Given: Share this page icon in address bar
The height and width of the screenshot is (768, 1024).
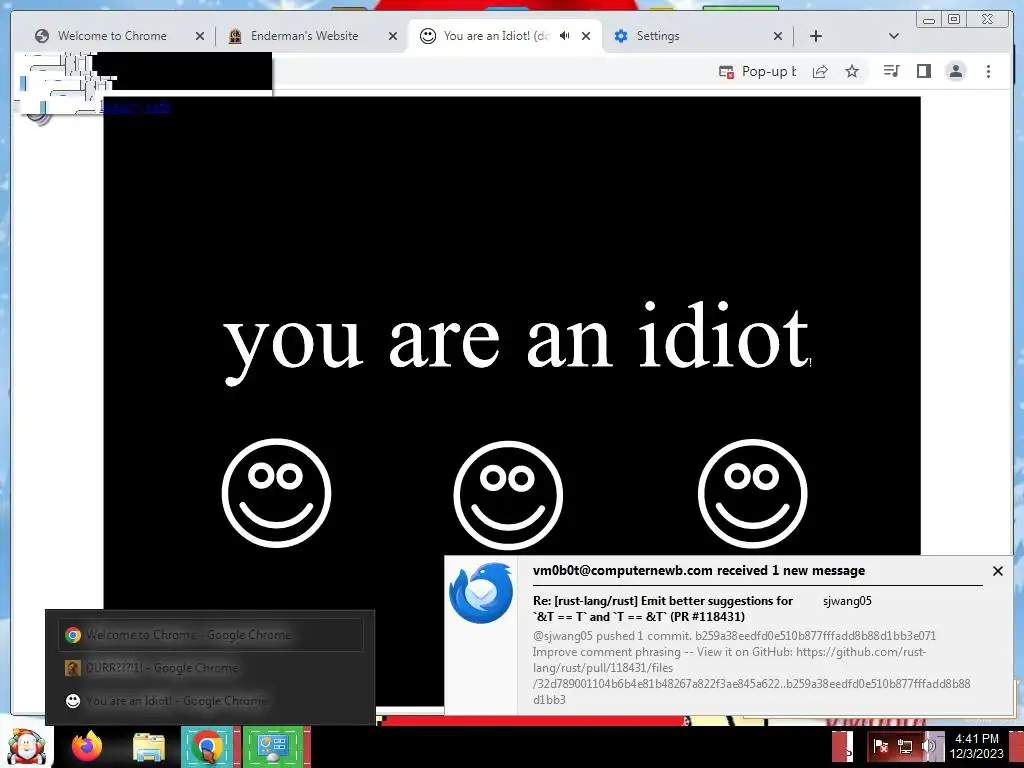Looking at the screenshot, I should pyautogui.click(x=820, y=71).
